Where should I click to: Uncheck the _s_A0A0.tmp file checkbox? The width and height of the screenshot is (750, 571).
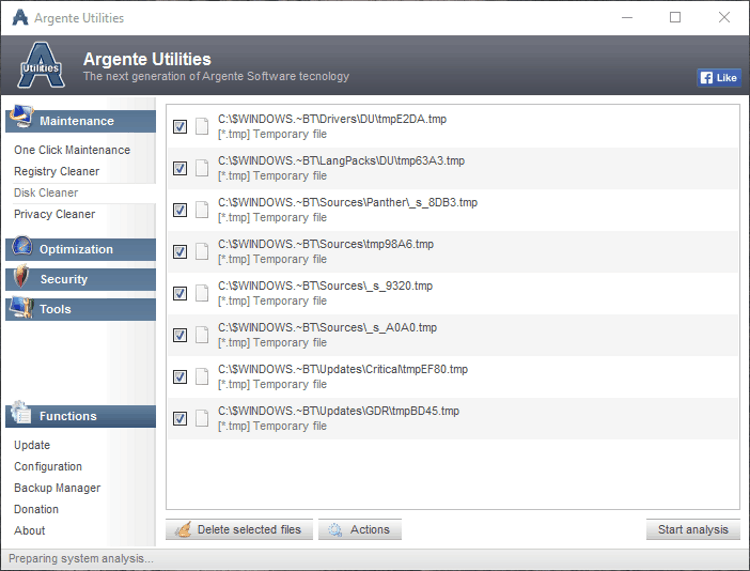pyautogui.click(x=180, y=335)
